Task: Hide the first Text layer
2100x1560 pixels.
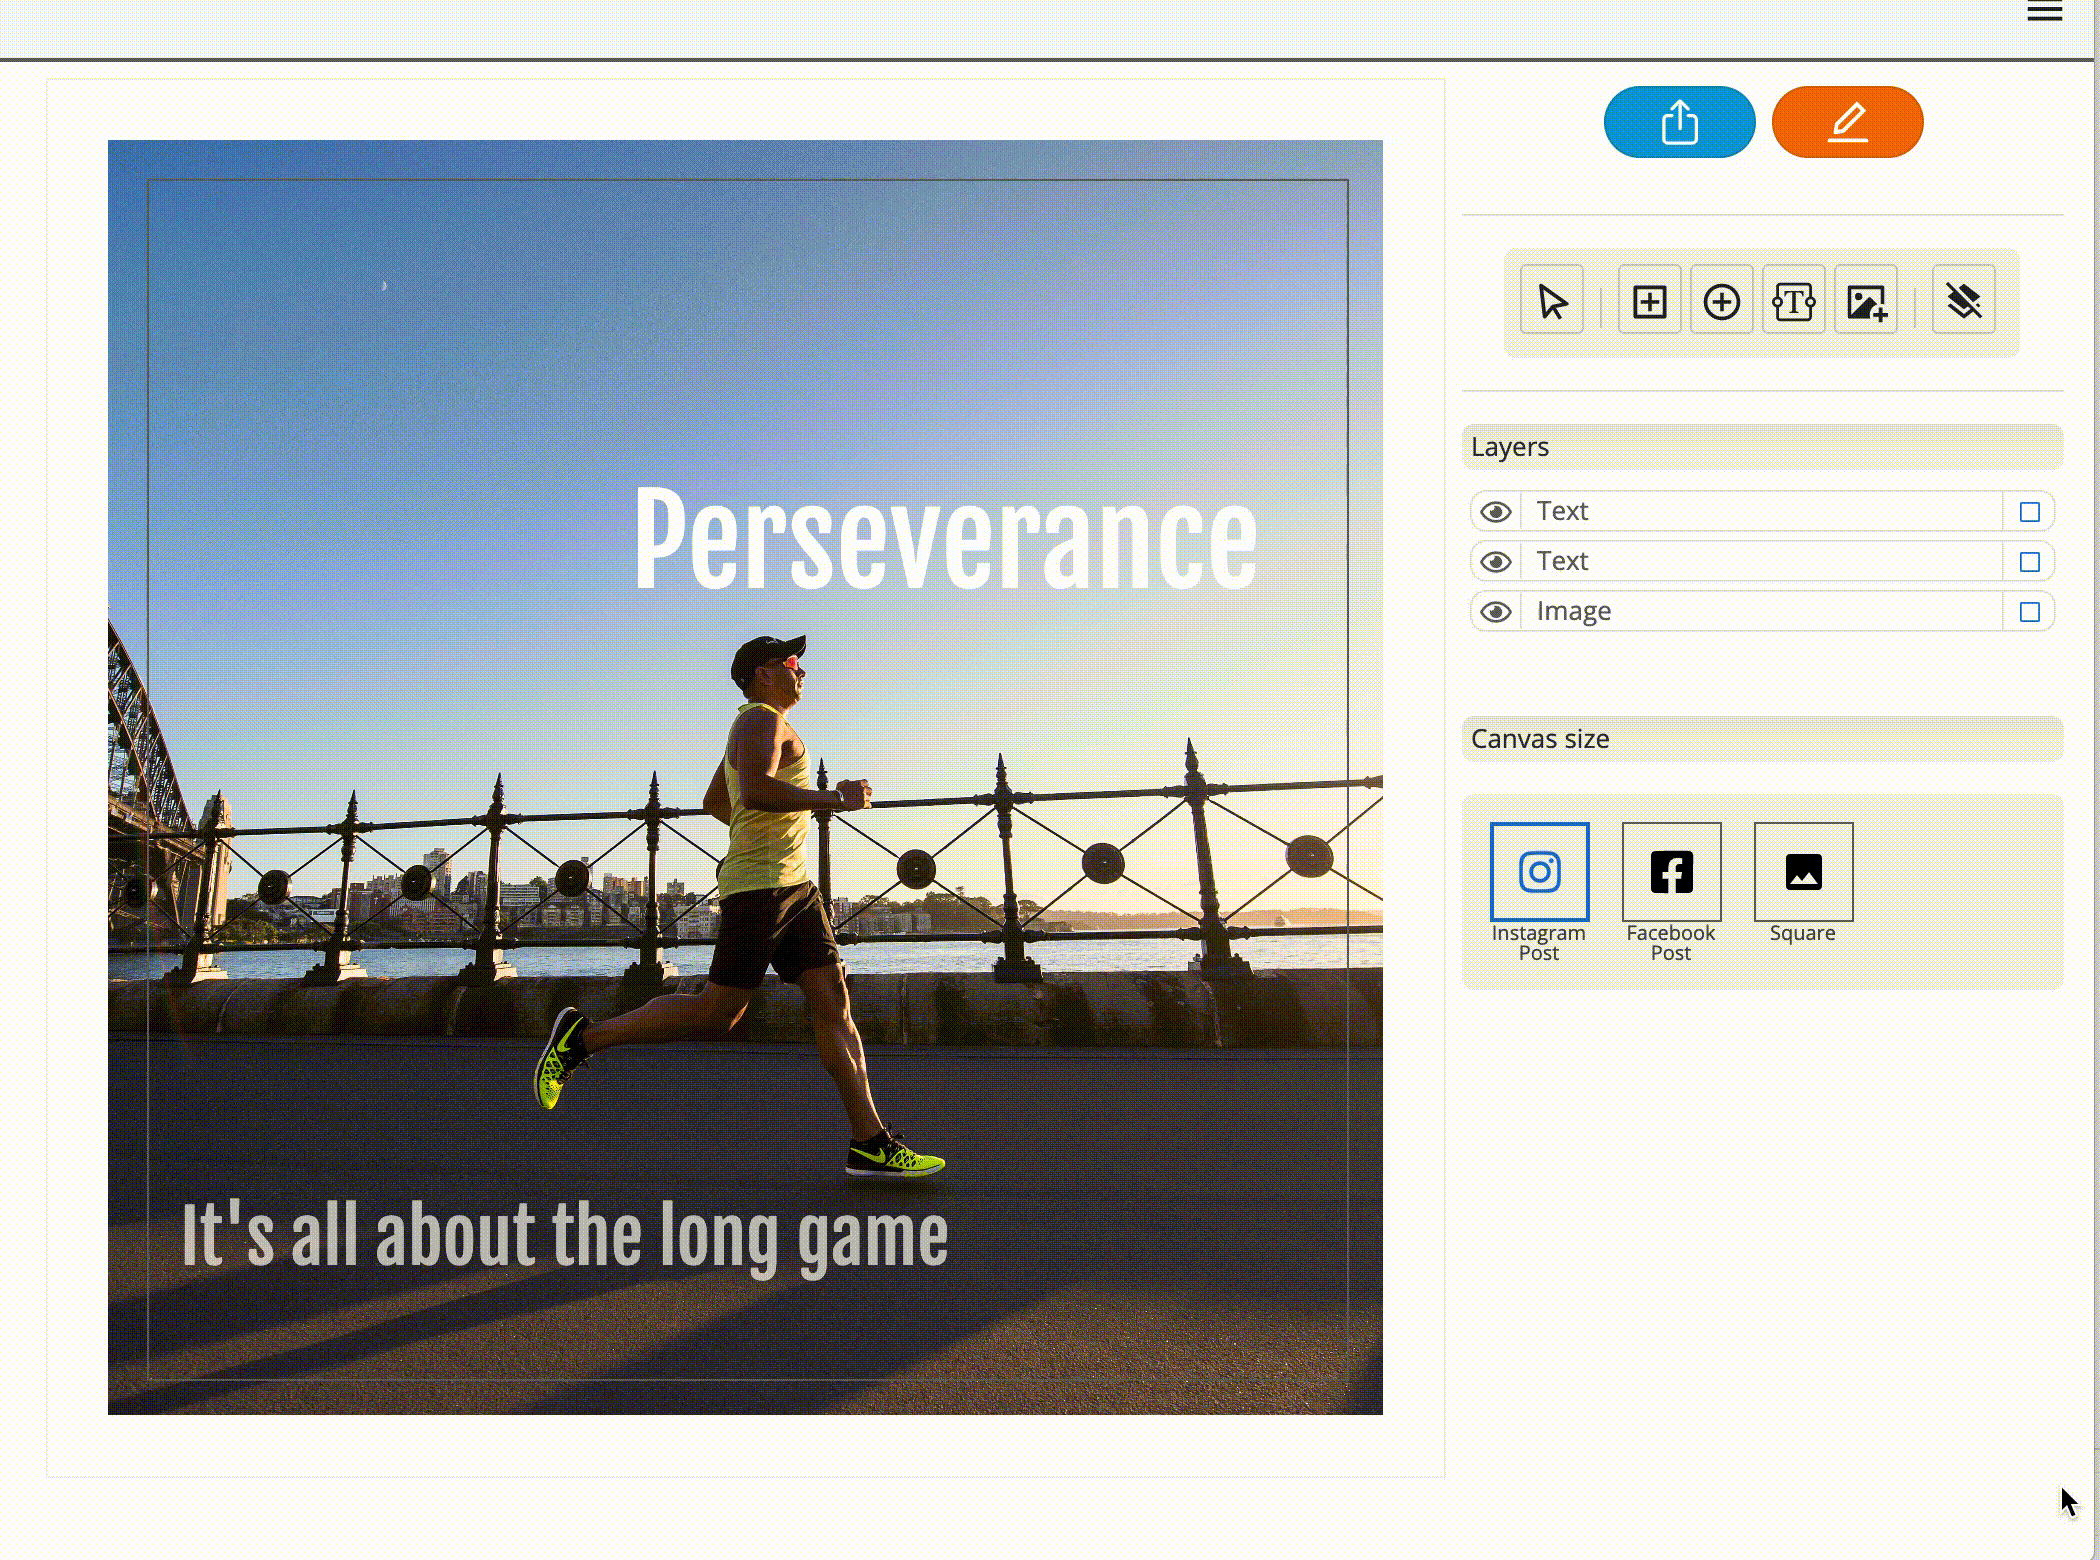Action: point(1496,512)
